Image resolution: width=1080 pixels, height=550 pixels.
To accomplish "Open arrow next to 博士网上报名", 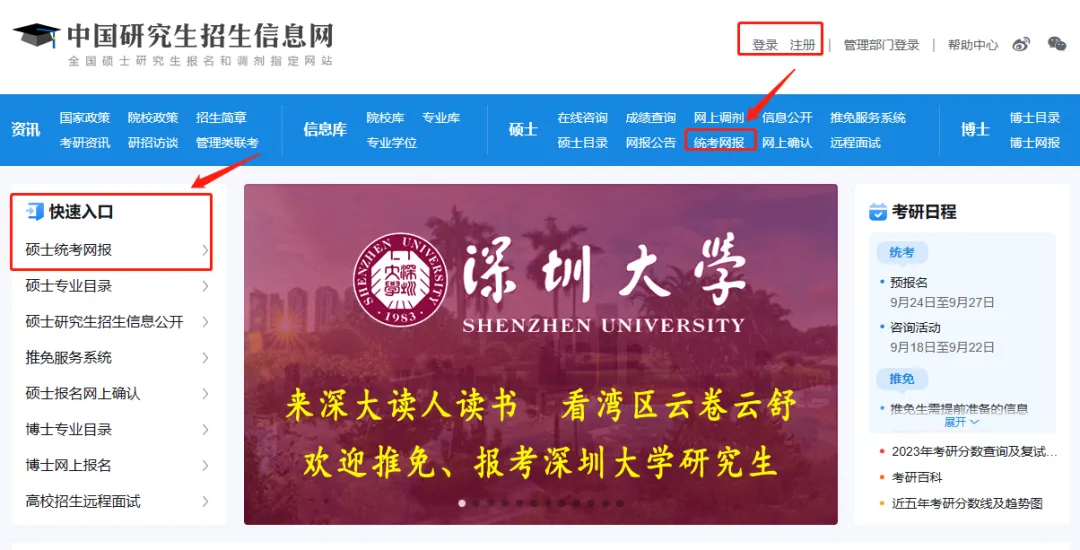I will tap(205, 465).
